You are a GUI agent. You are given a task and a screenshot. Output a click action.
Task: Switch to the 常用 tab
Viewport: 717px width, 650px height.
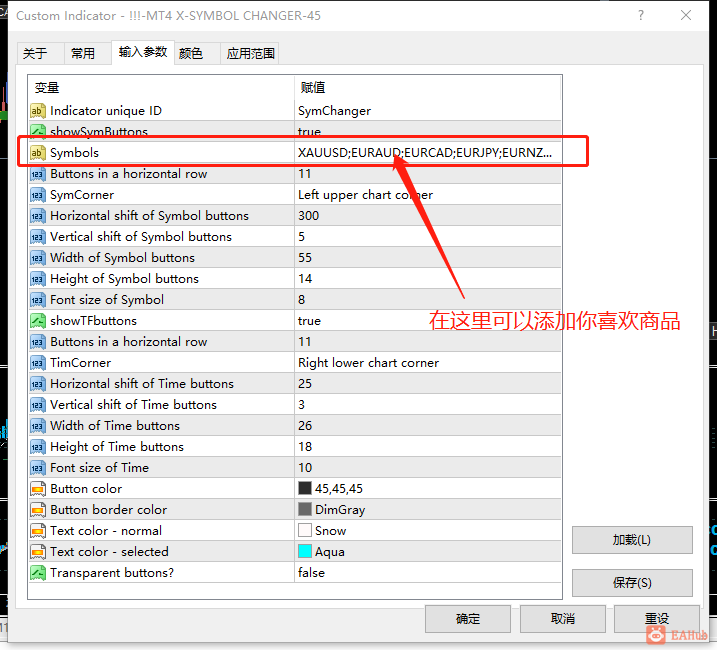[87, 54]
